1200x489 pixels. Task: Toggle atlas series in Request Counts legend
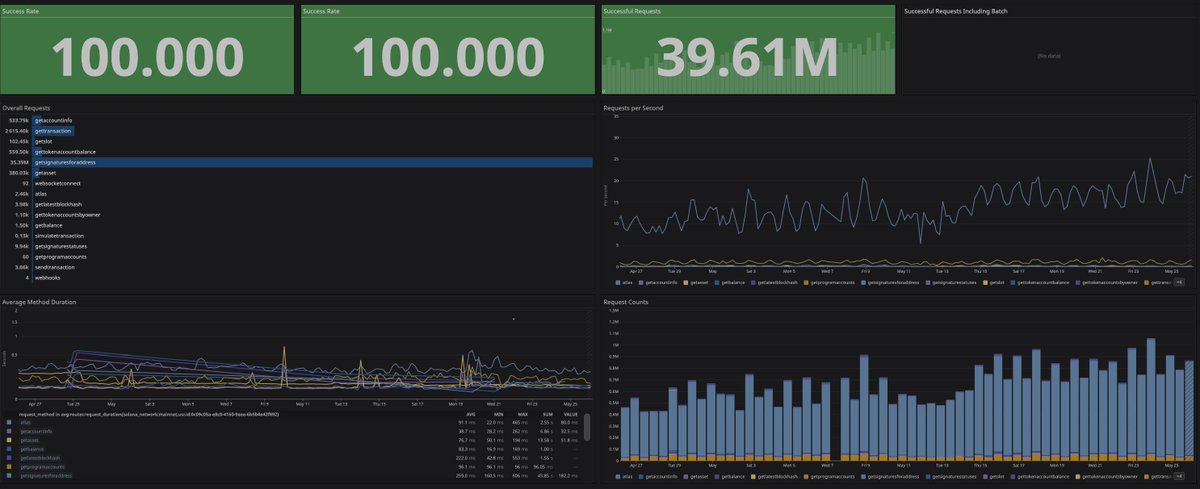tap(625, 477)
